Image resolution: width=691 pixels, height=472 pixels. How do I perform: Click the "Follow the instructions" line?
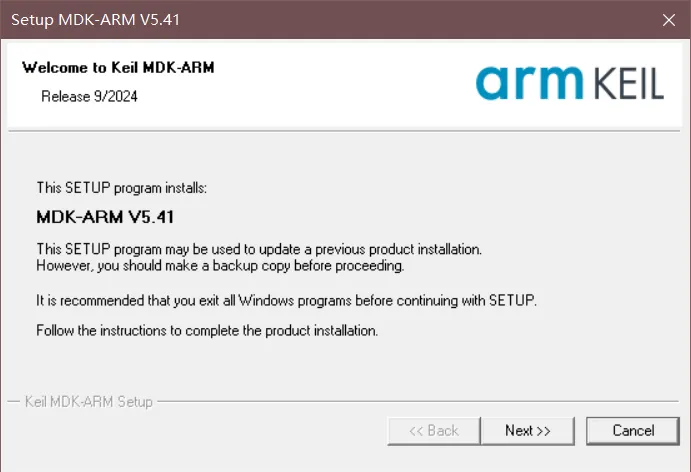point(207,330)
